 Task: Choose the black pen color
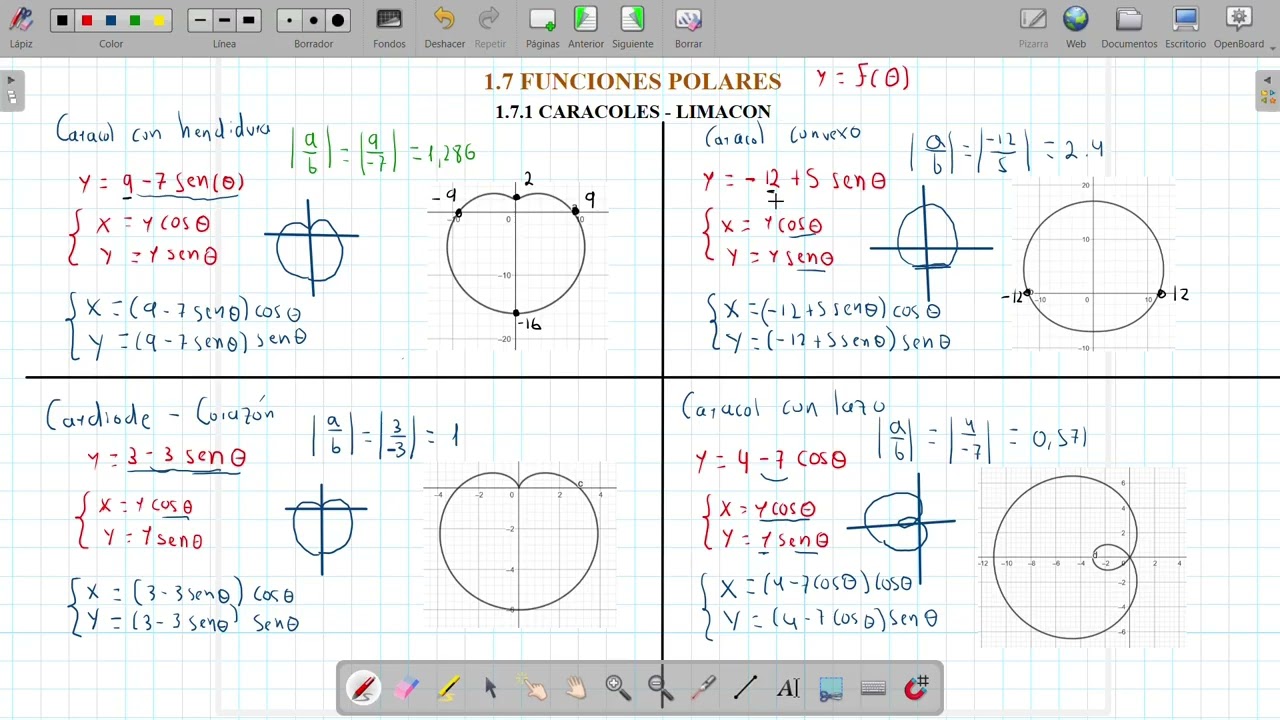tap(63, 20)
